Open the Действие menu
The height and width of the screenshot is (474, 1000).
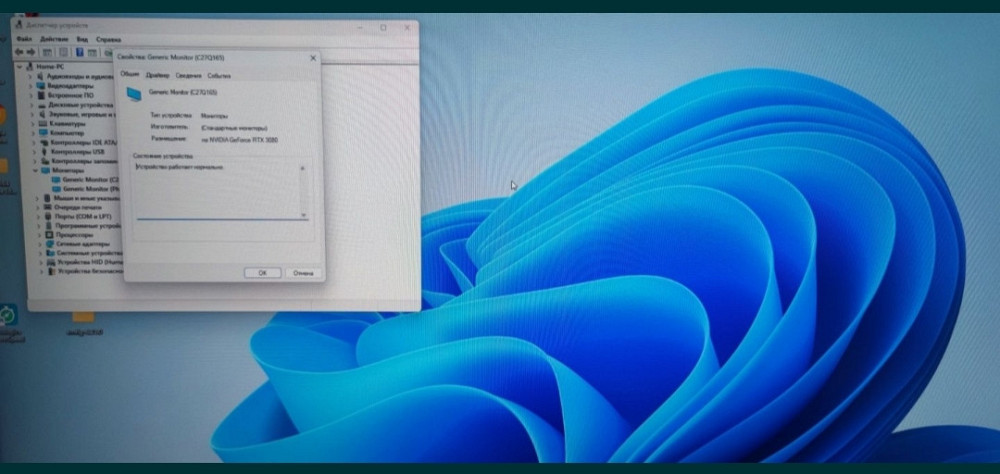[x=53, y=38]
